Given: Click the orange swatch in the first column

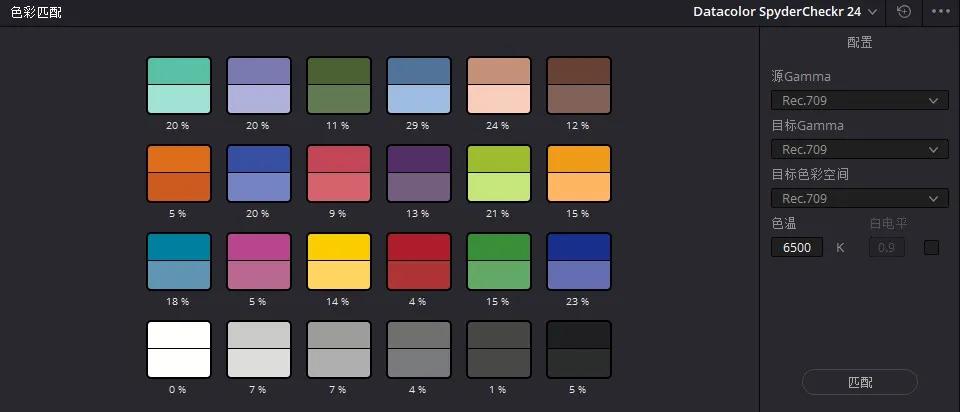Looking at the screenshot, I should click(179, 174).
